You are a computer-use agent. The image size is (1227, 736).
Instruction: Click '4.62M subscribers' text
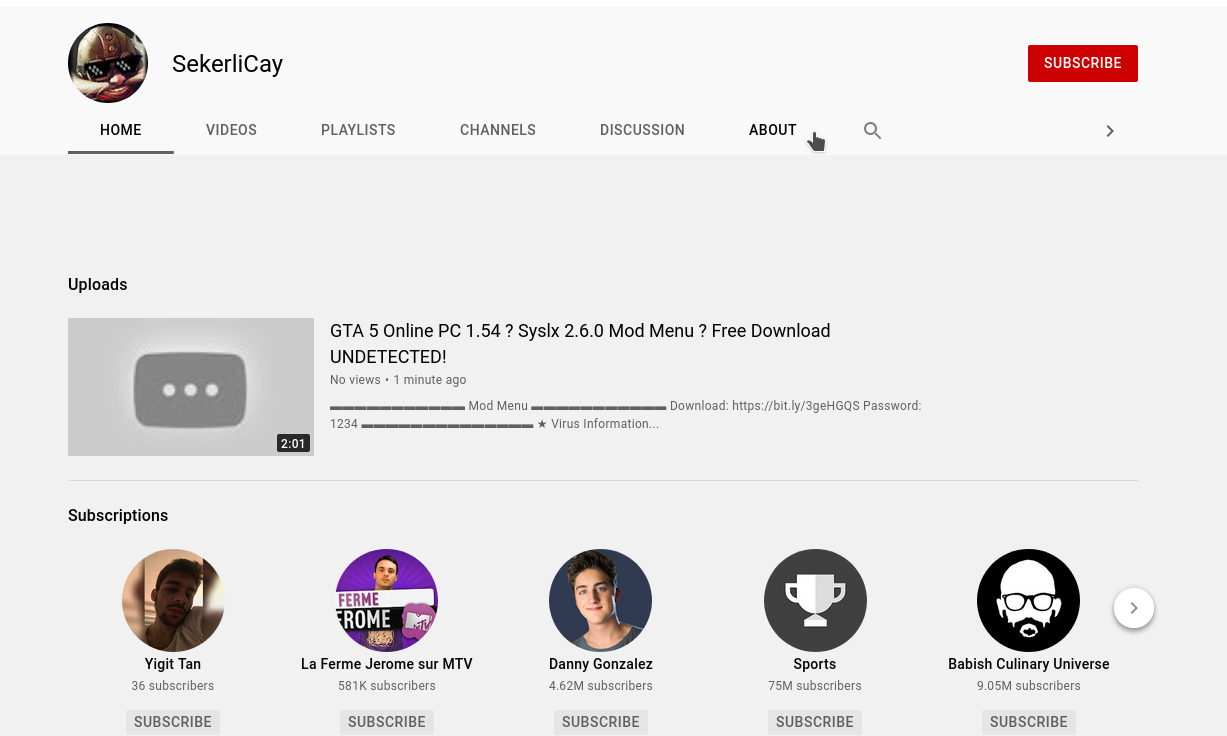click(601, 686)
